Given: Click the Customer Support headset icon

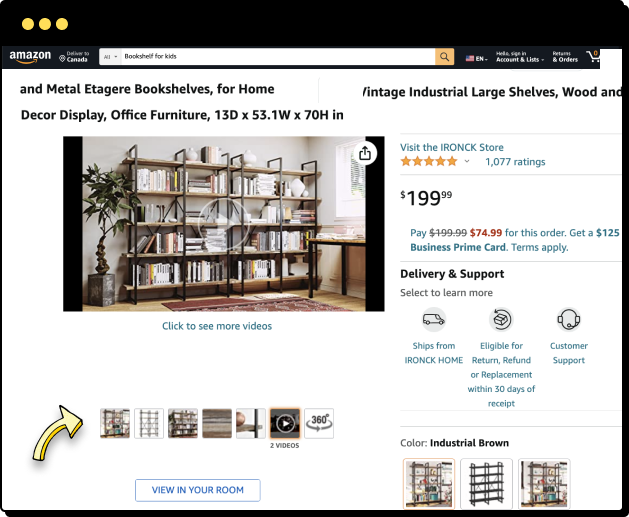Looking at the screenshot, I should pos(568,320).
